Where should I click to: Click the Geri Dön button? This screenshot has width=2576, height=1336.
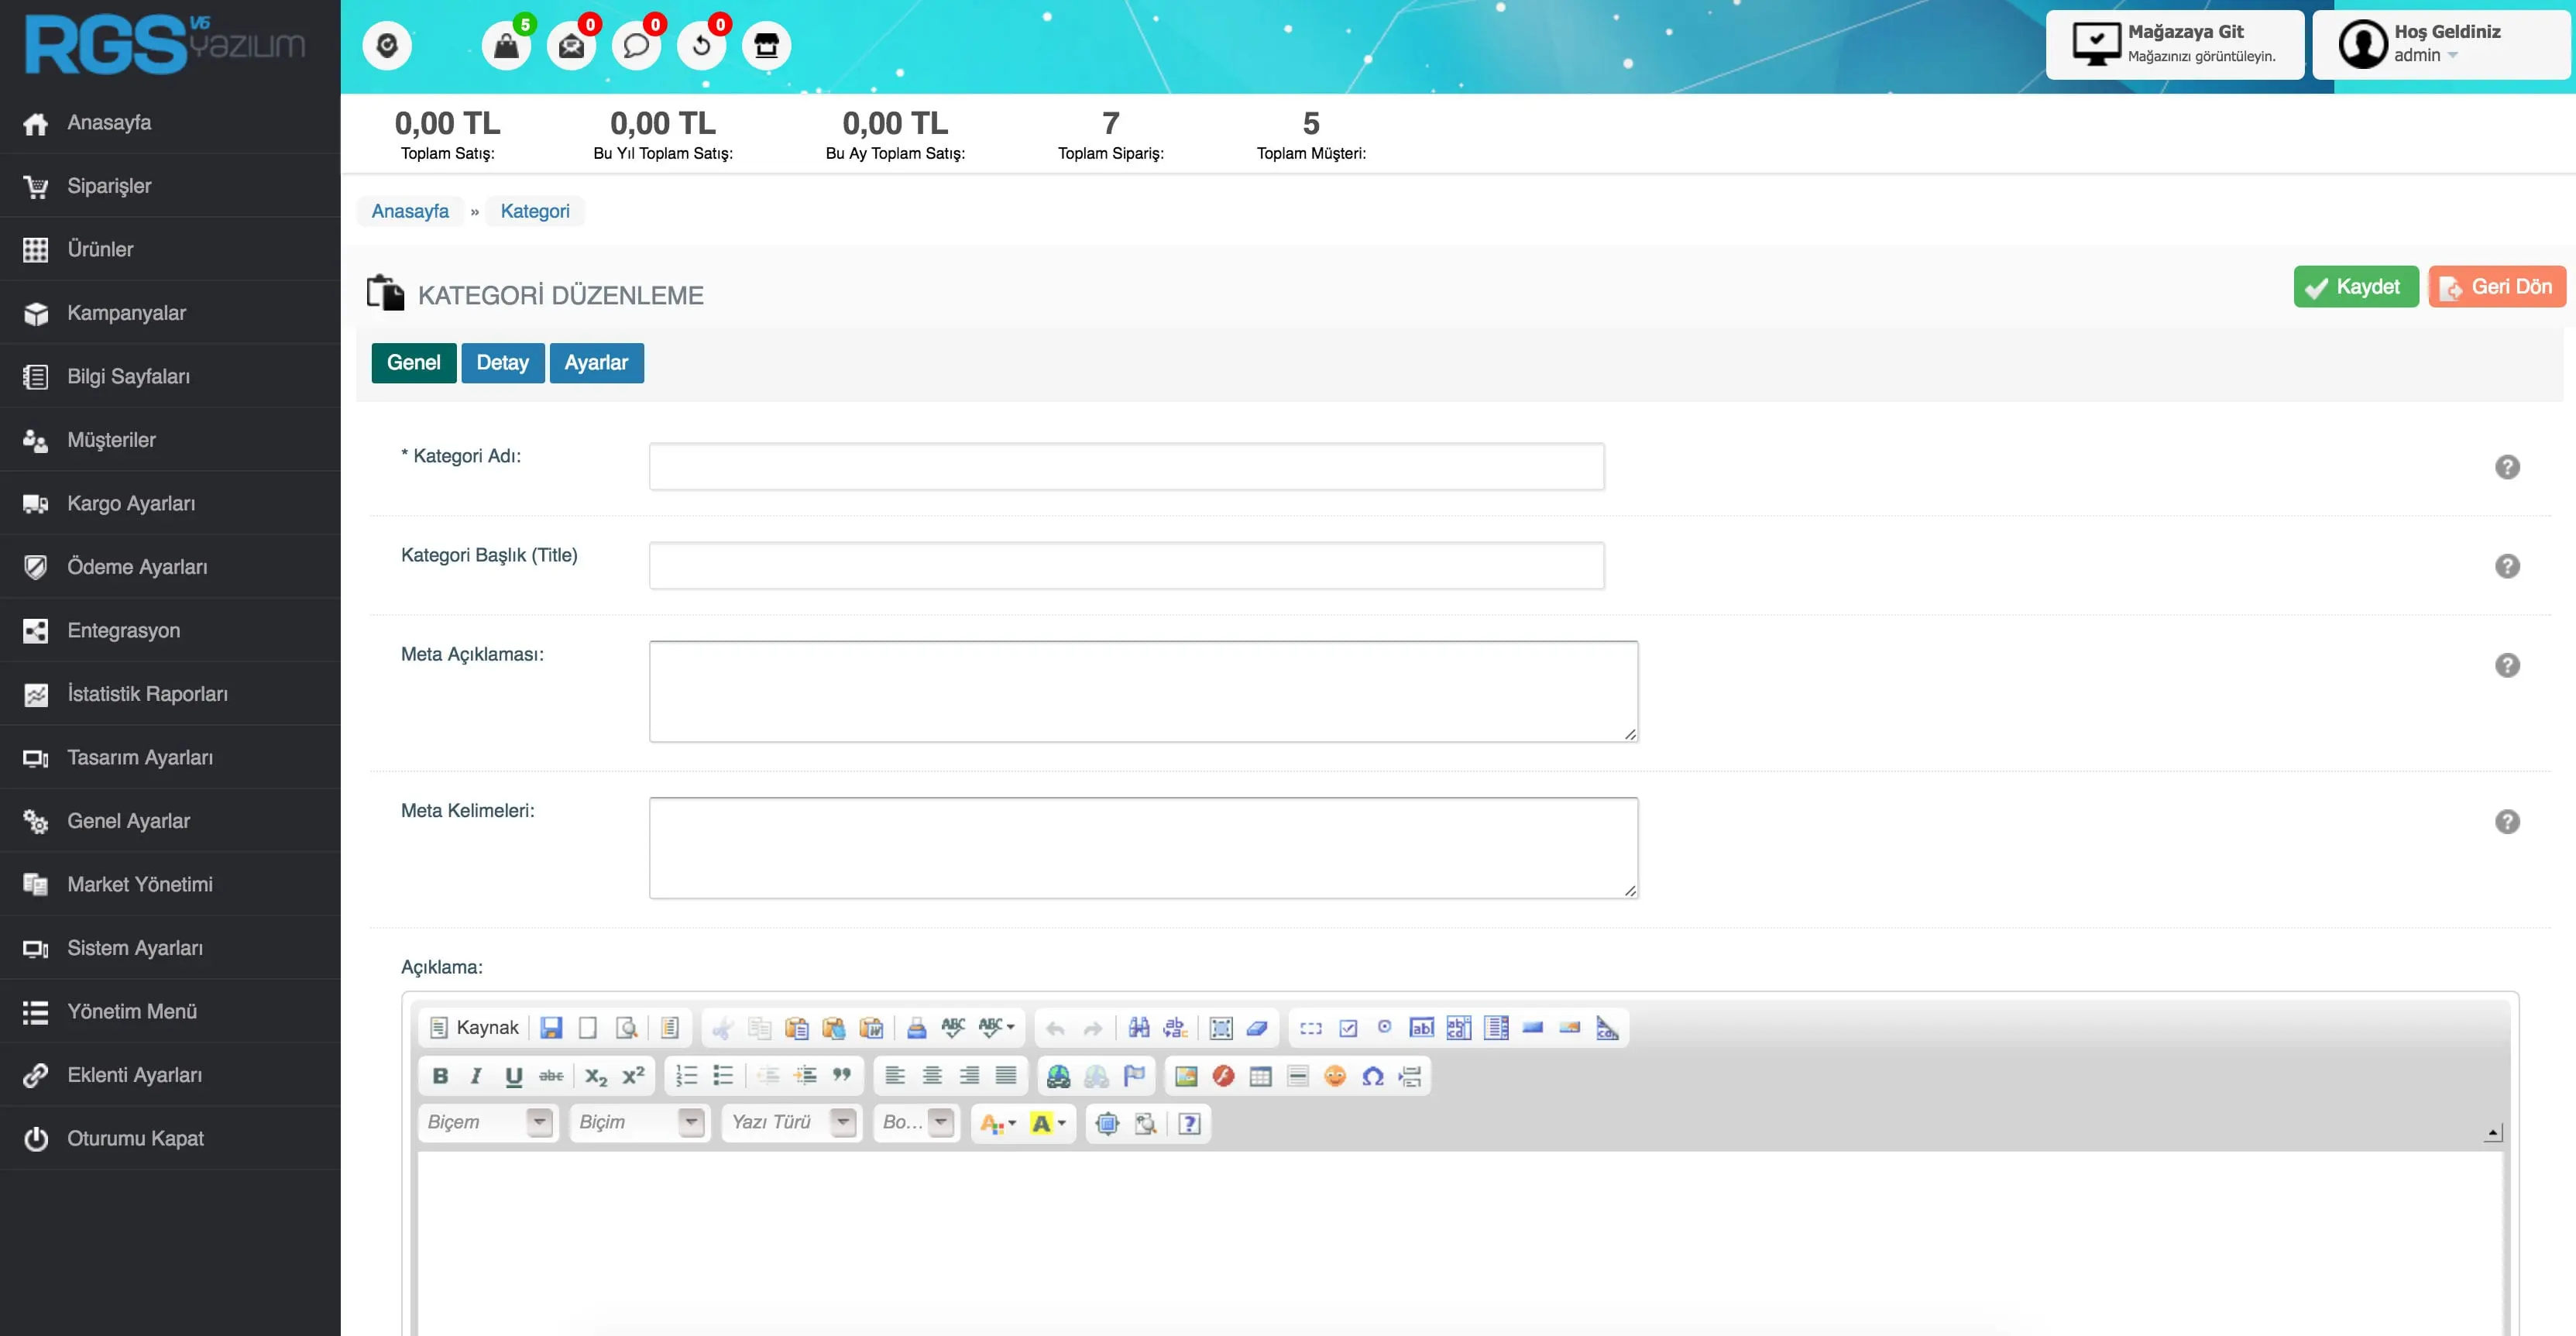tap(2496, 287)
